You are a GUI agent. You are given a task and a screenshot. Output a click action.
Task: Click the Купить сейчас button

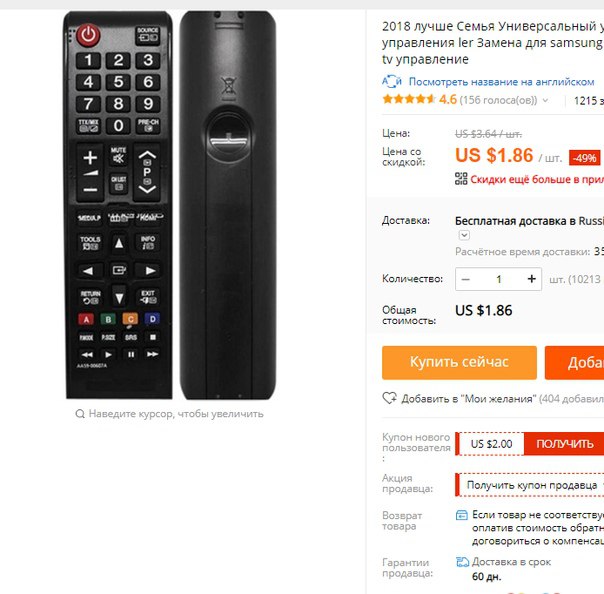[459, 362]
